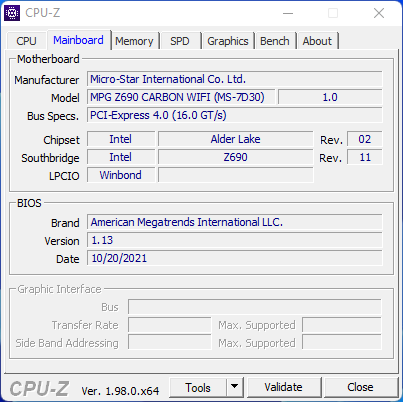This screenshot has height=402, width=403.
Task: Click the CPU-Z logo at bottom left
Action: tap(39, 389)
